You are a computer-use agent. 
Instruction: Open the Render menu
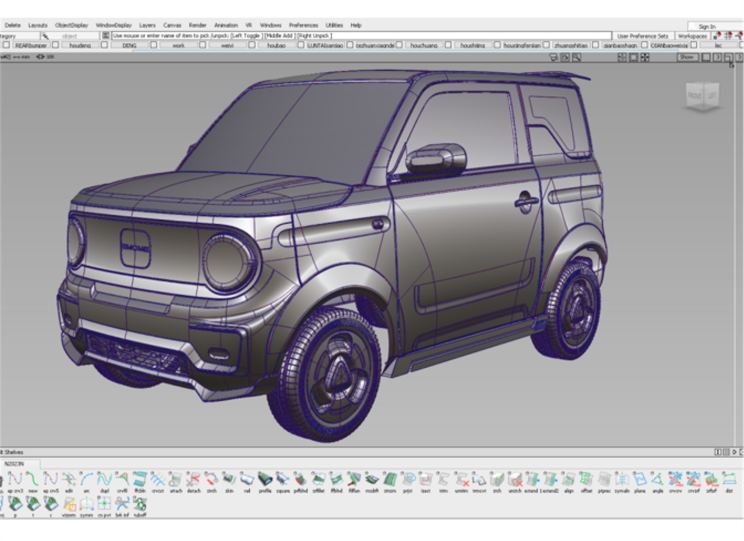pyautogui.click(x=197, y=25)
